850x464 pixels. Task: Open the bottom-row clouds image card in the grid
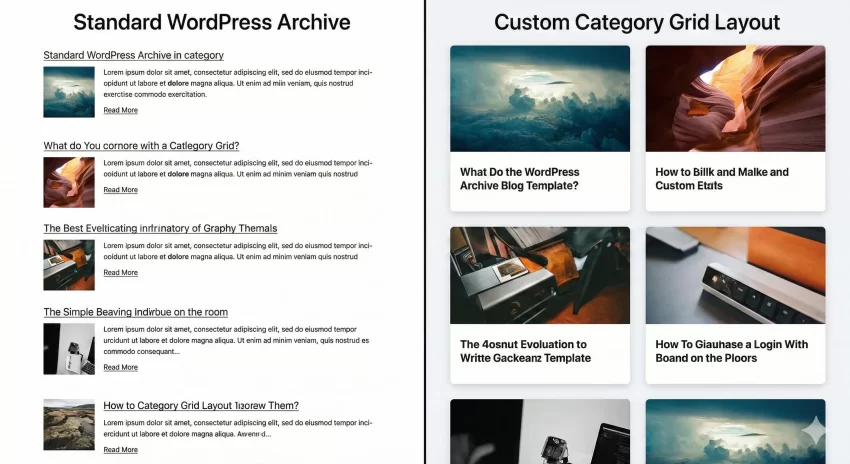[x=736, y=431]
